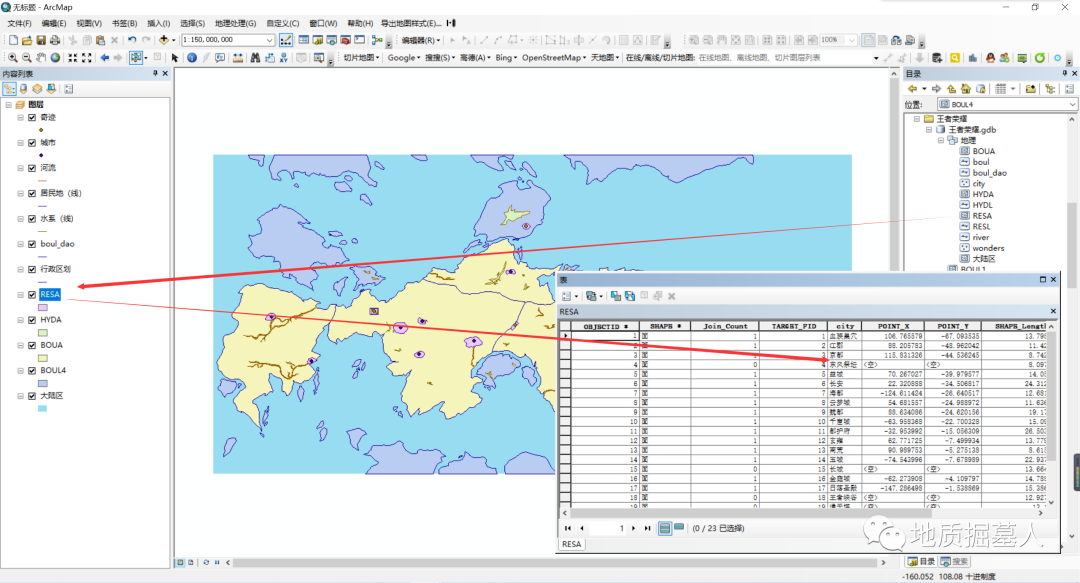Image resolution: width=1080 pixels, height=583 pixels.
Task: Open the 地理处理(G) menu
Action: (x=235, y=23)
